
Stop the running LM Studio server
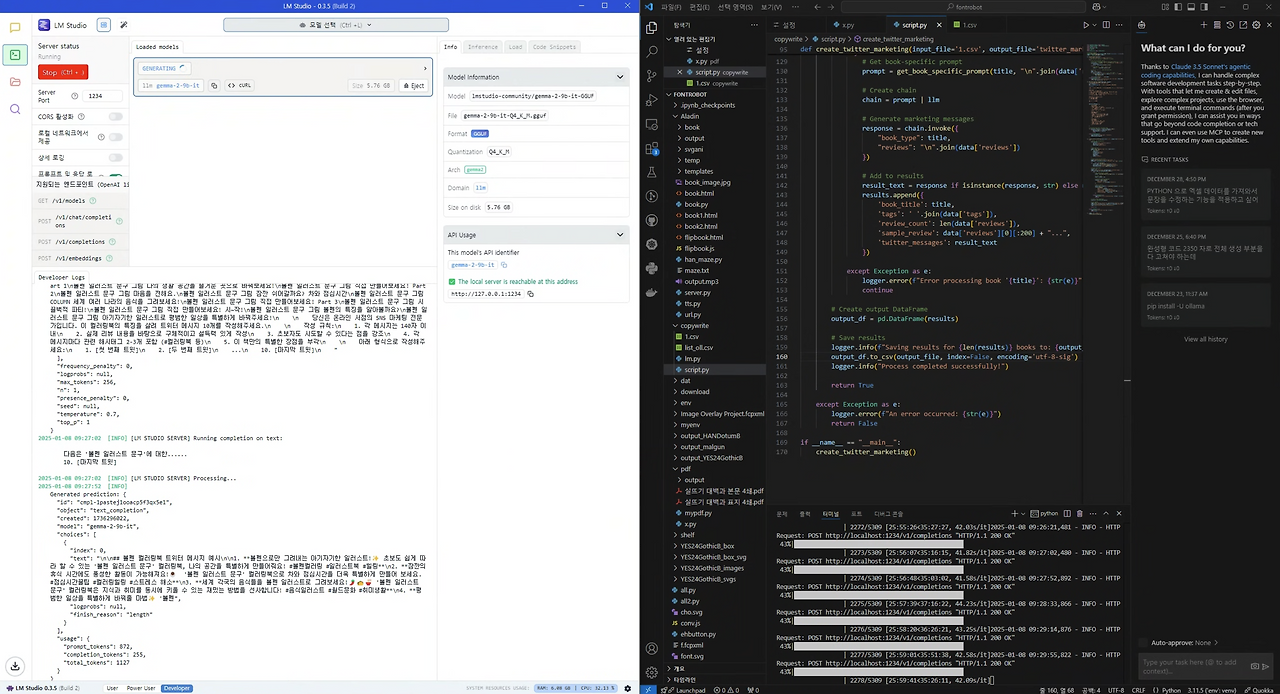[x=63, y=72]
